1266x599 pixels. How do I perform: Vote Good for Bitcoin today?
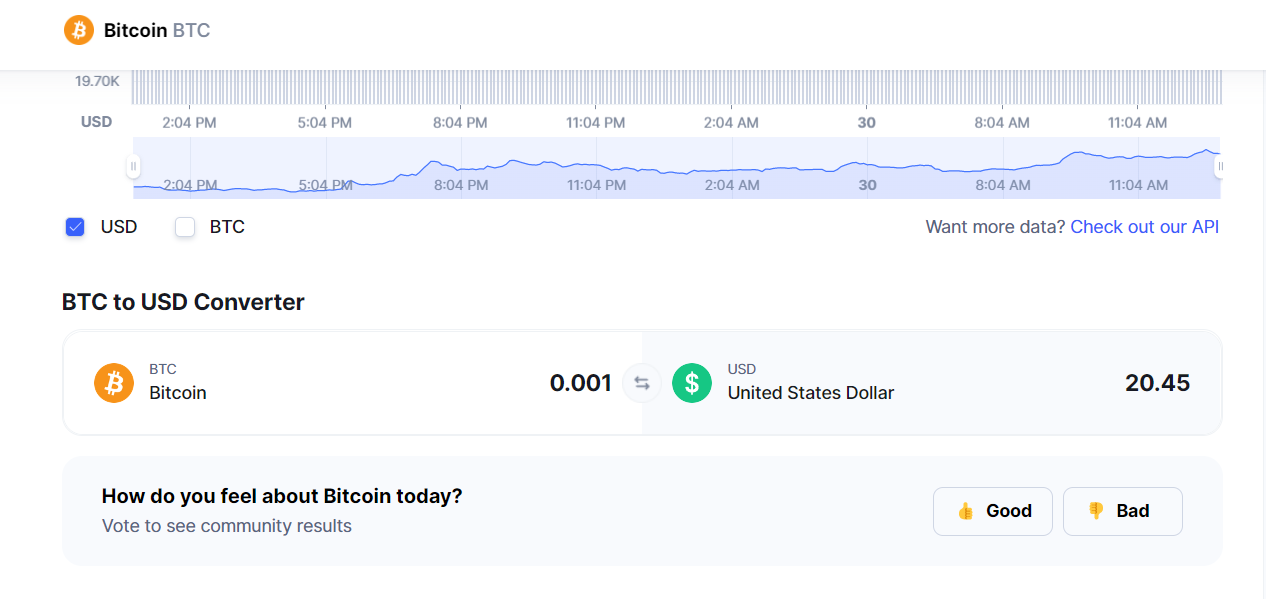(x=992, y=511)
